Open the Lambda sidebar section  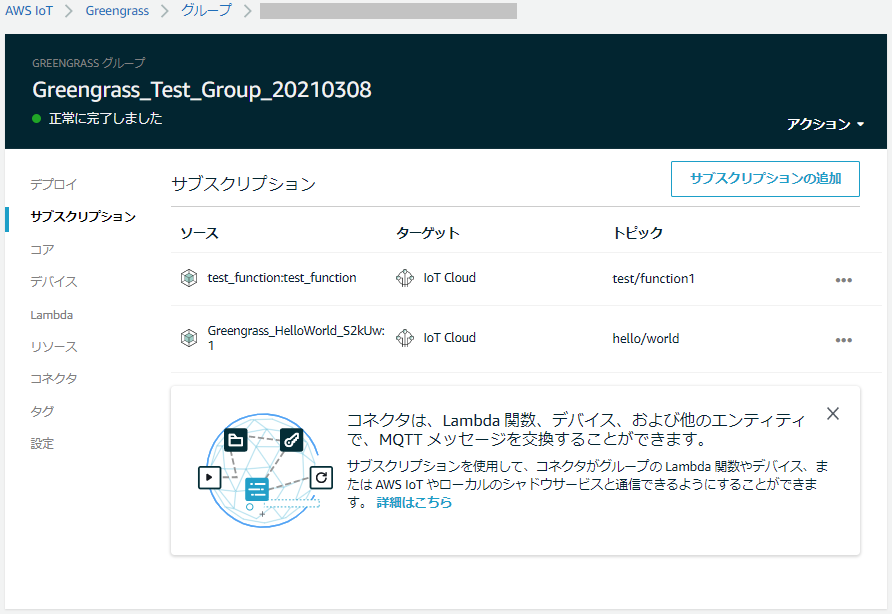(x=52, y=315)
